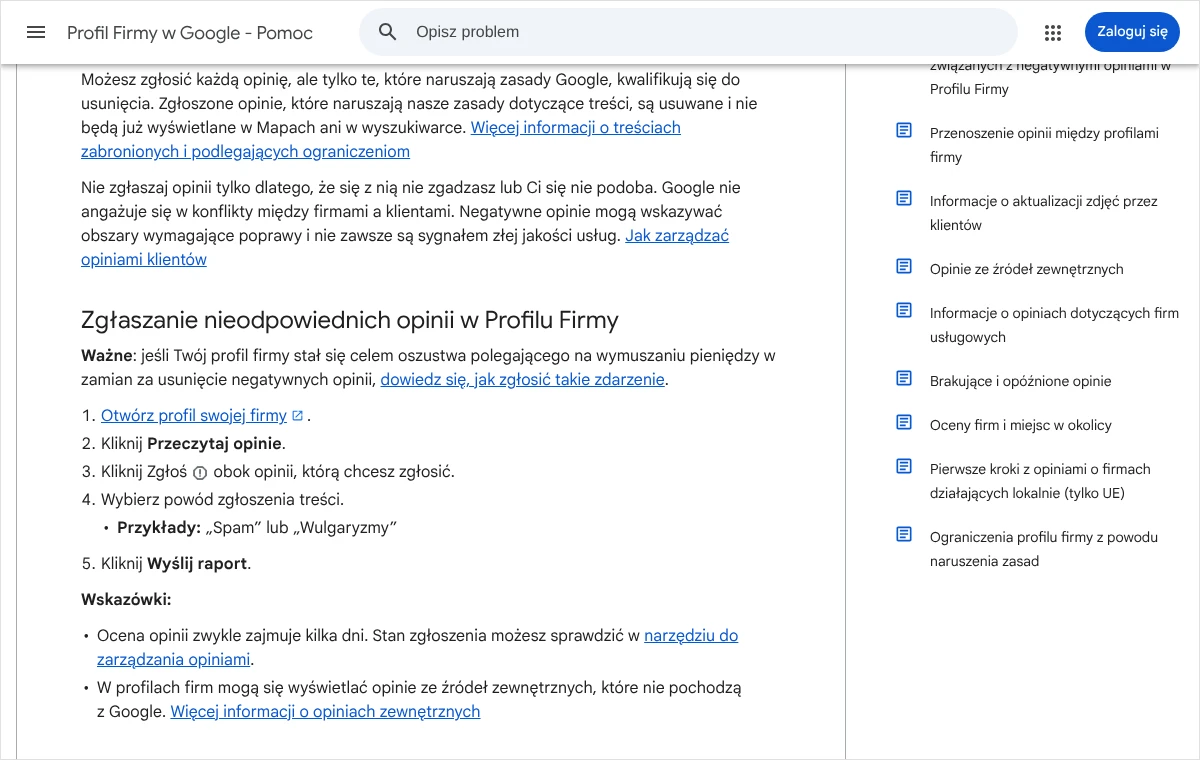Open sidebar article Oceny firm i miejsc w okolicy
Image resolution: width=1200 pixels, height=760 pixels.
pos(1020,425)
